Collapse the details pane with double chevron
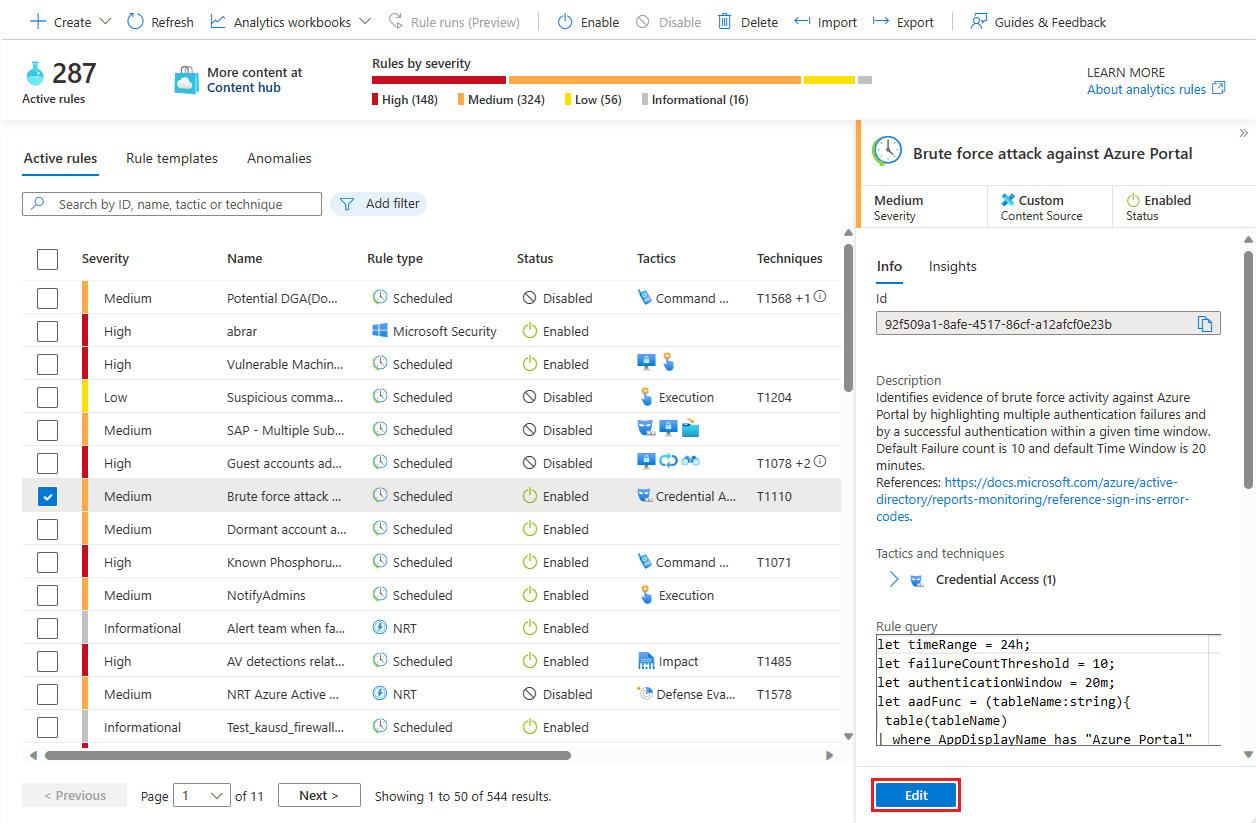1256x823 pixels. pyautogui.click(x=1243, y=133)
